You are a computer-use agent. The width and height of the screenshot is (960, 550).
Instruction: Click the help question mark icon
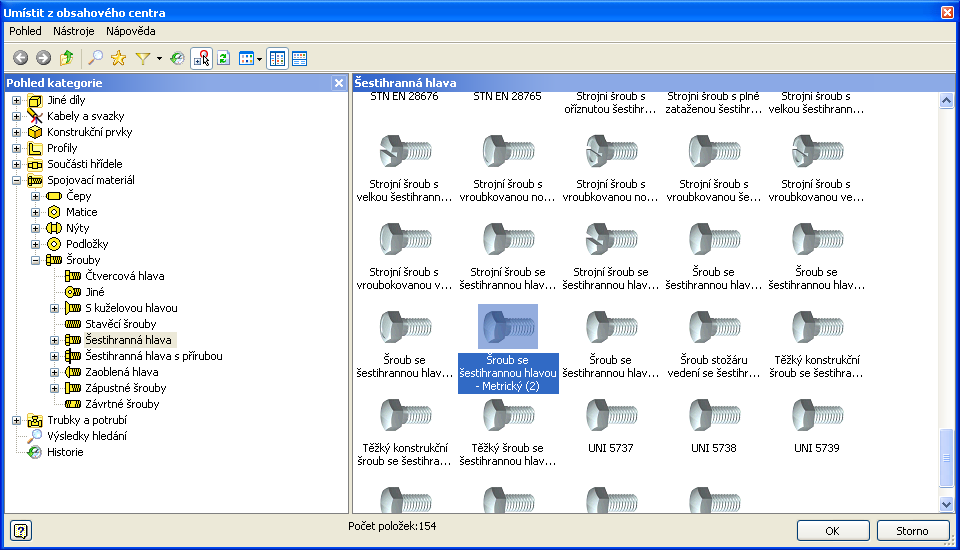coord(20,530)
